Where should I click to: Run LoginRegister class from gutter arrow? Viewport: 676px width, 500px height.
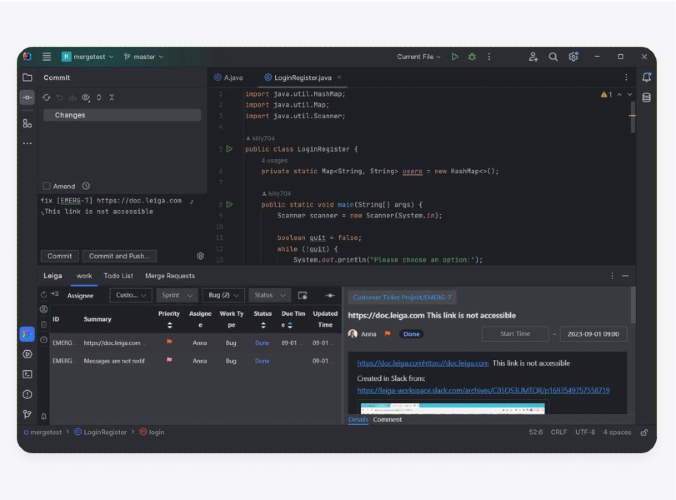click(230, 149)
